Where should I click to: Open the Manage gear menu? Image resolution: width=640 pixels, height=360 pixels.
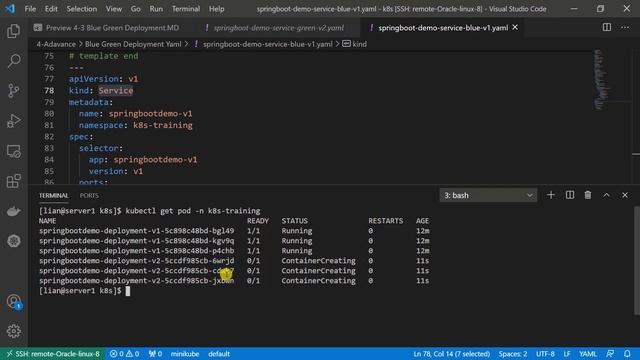click(13, 331)
